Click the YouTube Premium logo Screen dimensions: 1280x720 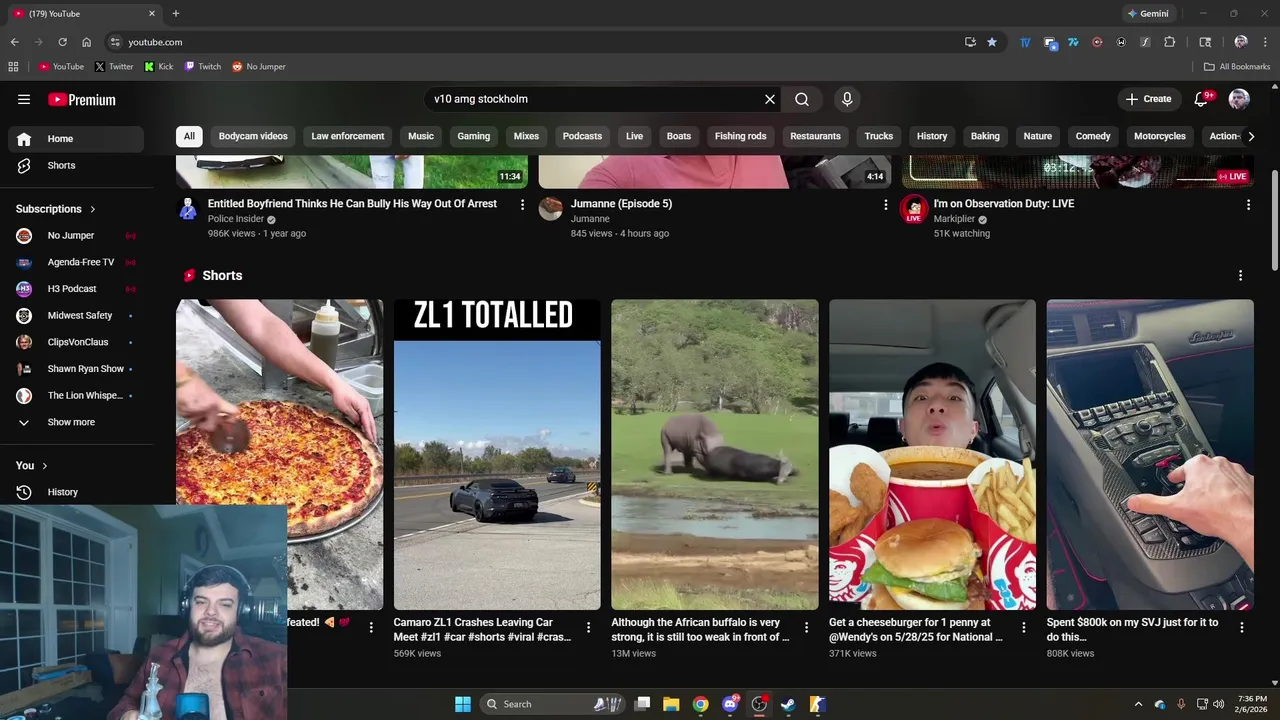tap(82, 99)
